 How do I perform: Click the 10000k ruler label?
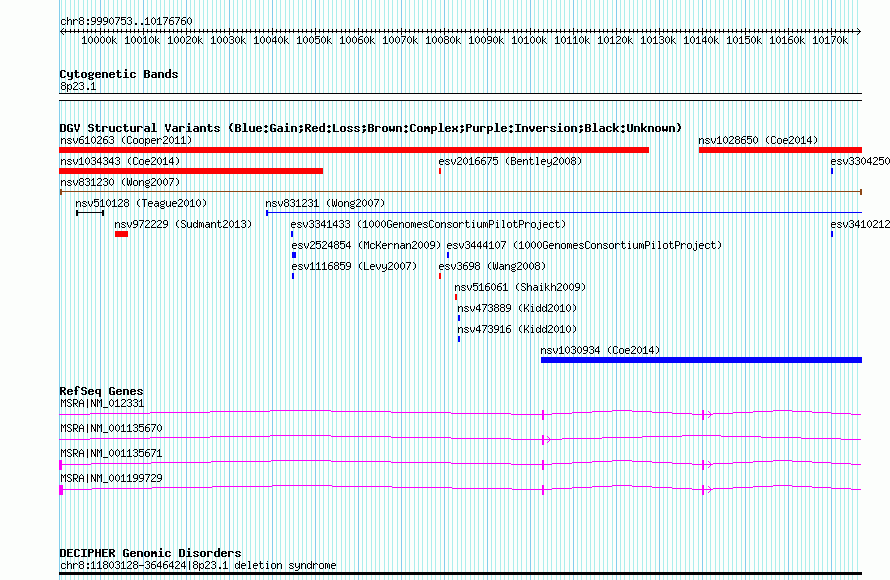click(x=99, y=40)
